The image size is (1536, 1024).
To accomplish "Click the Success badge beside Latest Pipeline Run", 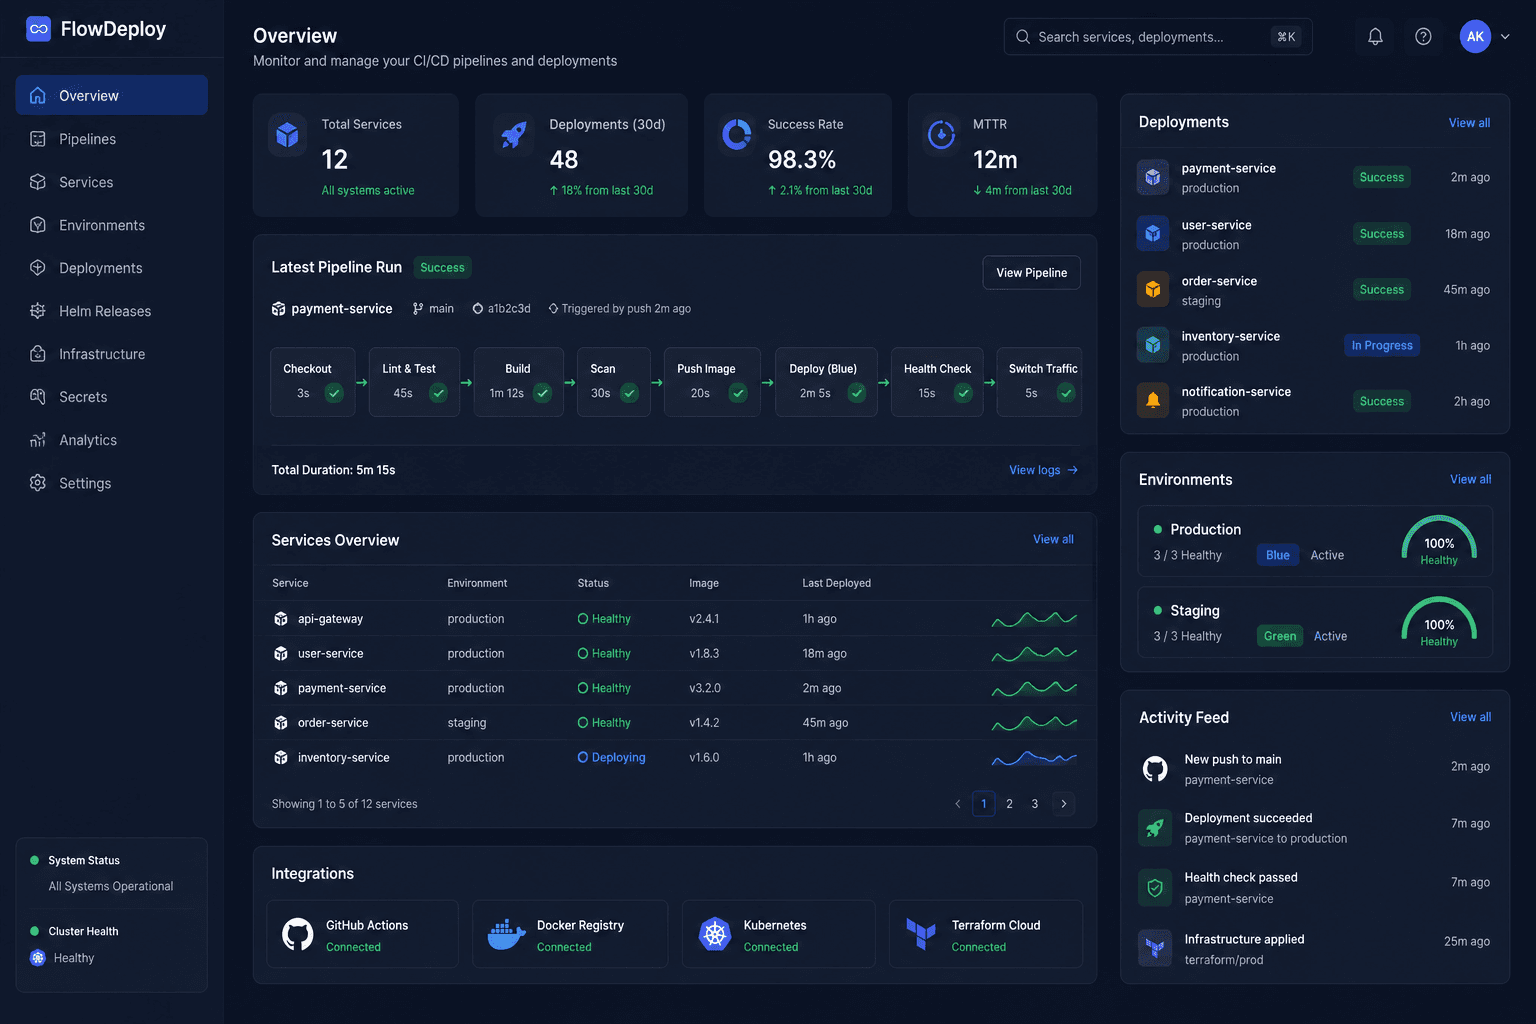I will (442, 268).
